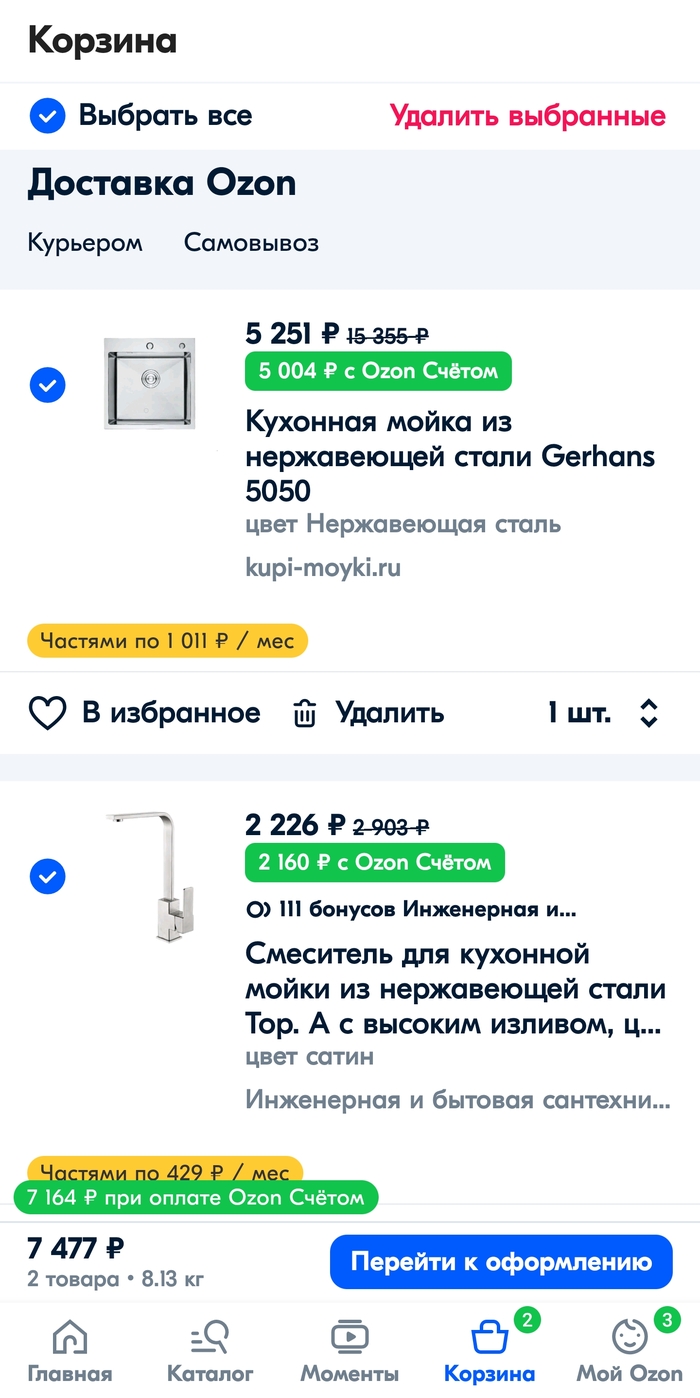Switch to Курьером delivery tab
The height and width of the screenshot is (1398, 700).
click(x=85, y=243)
